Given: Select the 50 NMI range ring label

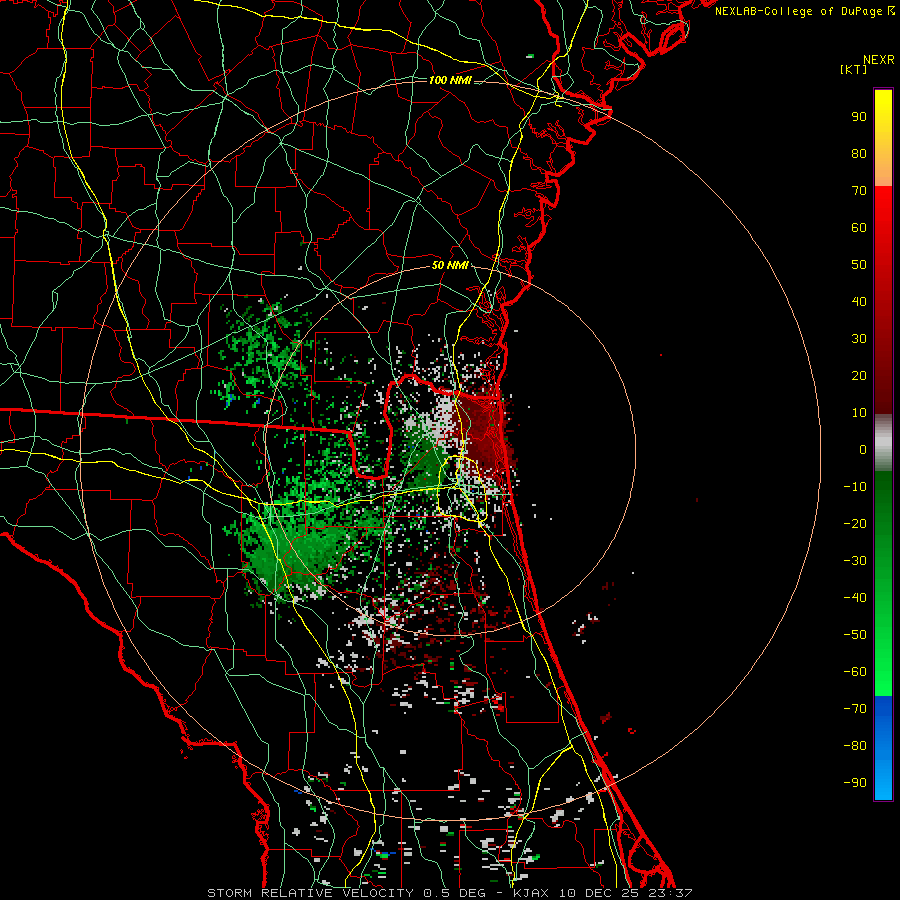Looking at the screenshot, I should 450,265.
